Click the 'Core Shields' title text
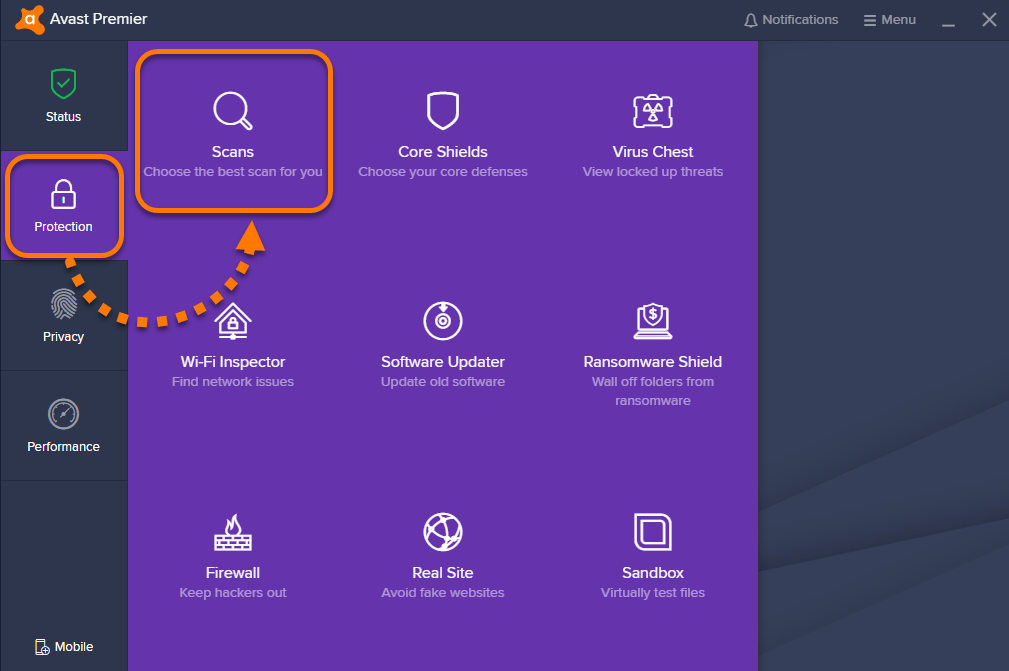The width and height of the screenshot is (1009, 671). pyautogui.click(x=443, y=152)
